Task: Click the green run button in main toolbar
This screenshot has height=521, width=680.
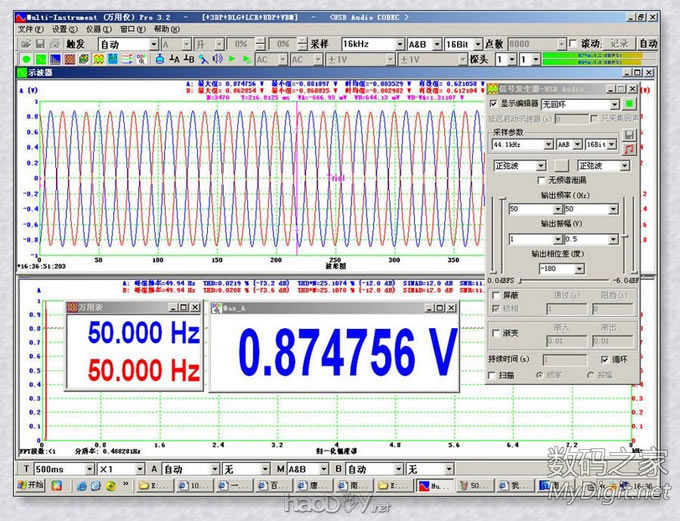Action: pyautogui.click(x=25, y=60)
